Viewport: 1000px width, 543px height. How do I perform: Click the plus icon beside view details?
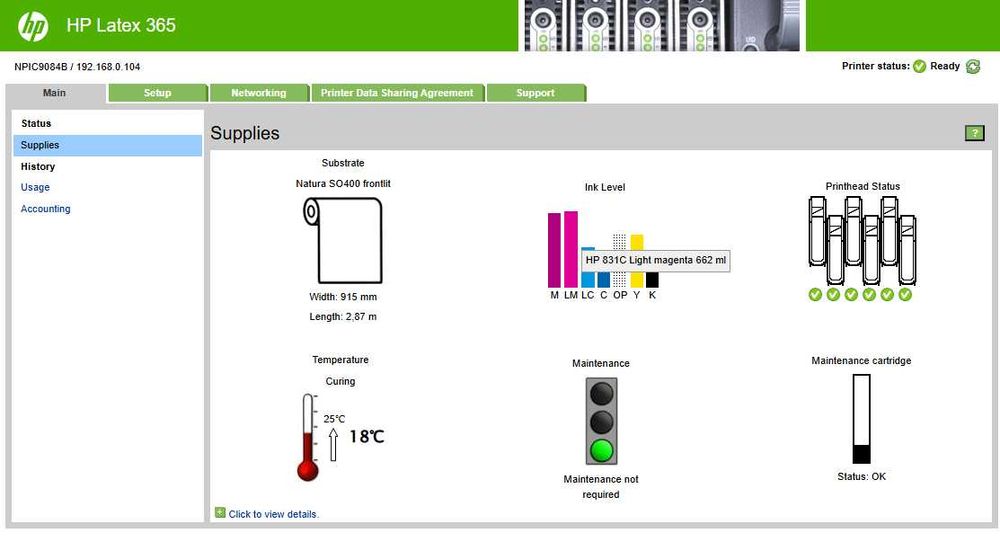click(220, 512)
